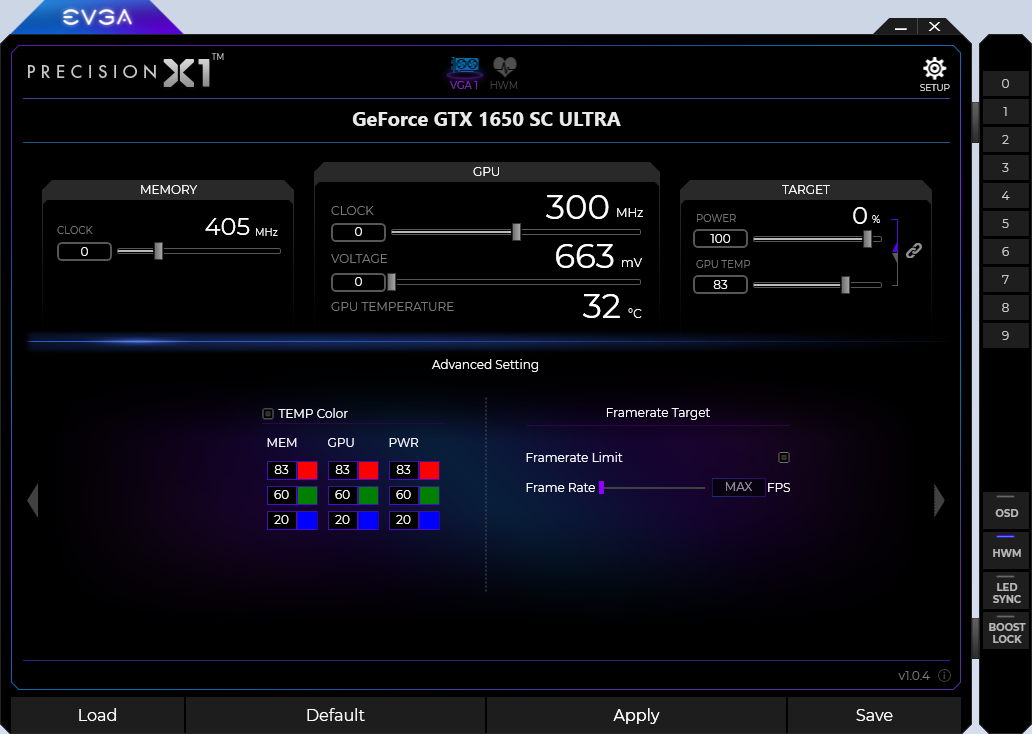Click the memory clock offset field
This screenshot has height=734, width=1032.
(84, 251)
